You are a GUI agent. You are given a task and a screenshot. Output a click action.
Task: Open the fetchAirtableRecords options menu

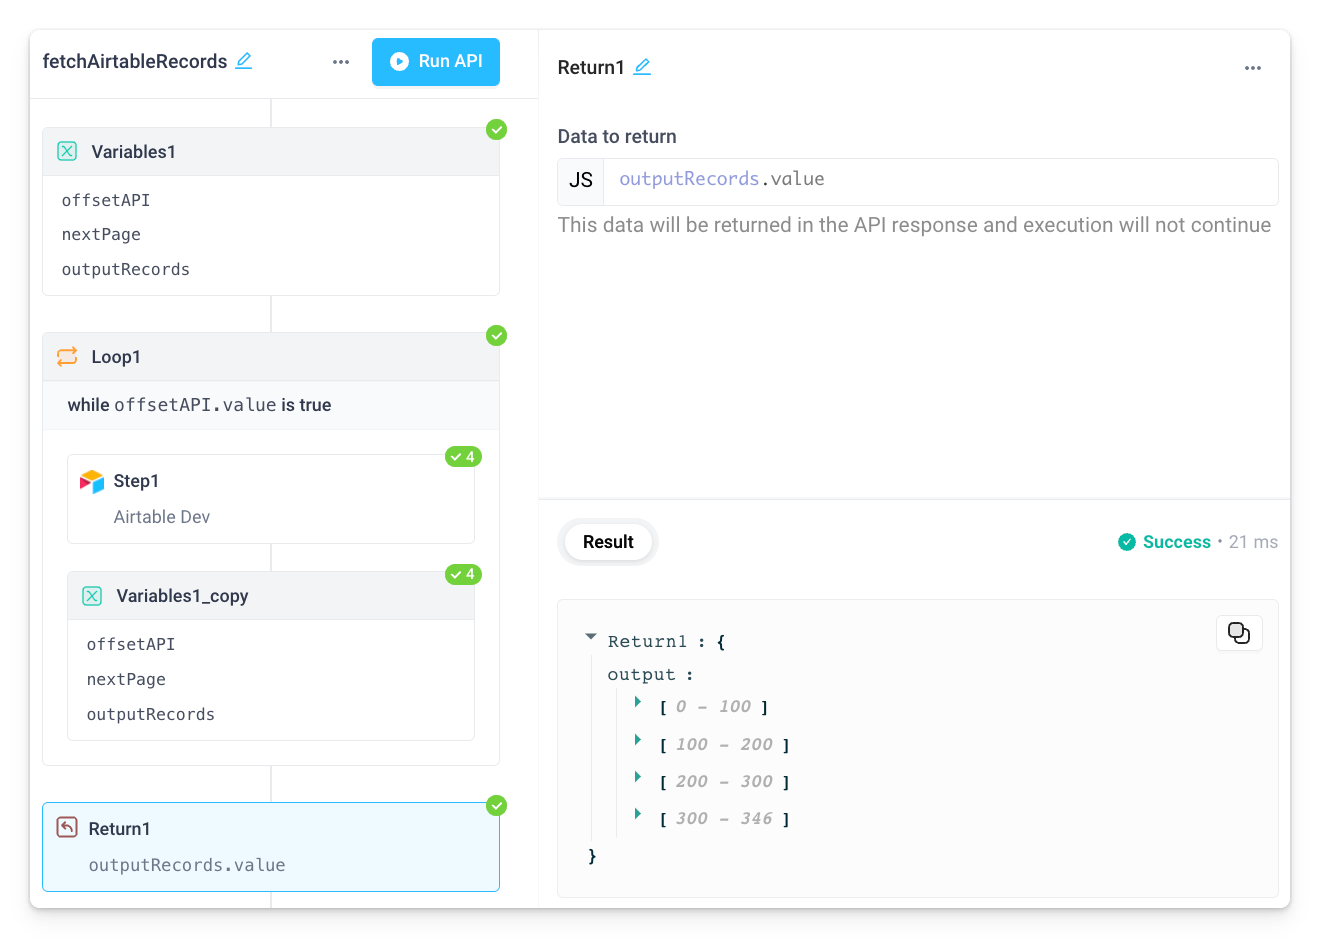point(340,61)
